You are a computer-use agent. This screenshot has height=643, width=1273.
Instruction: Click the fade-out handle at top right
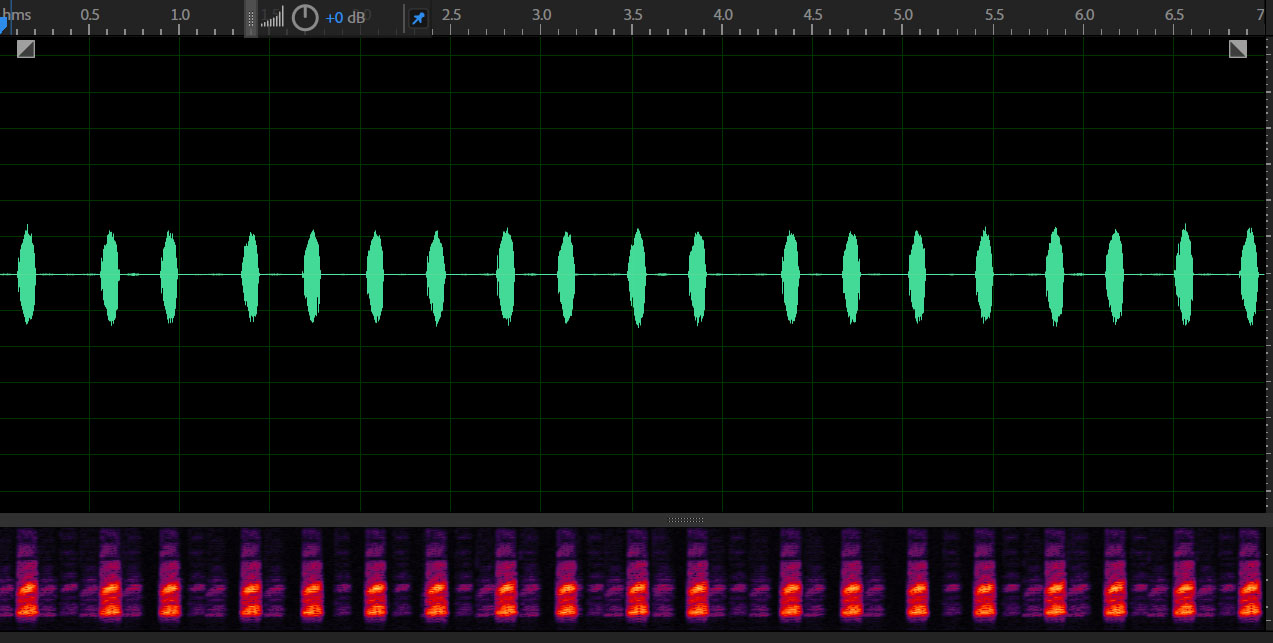pos(1238,49)
